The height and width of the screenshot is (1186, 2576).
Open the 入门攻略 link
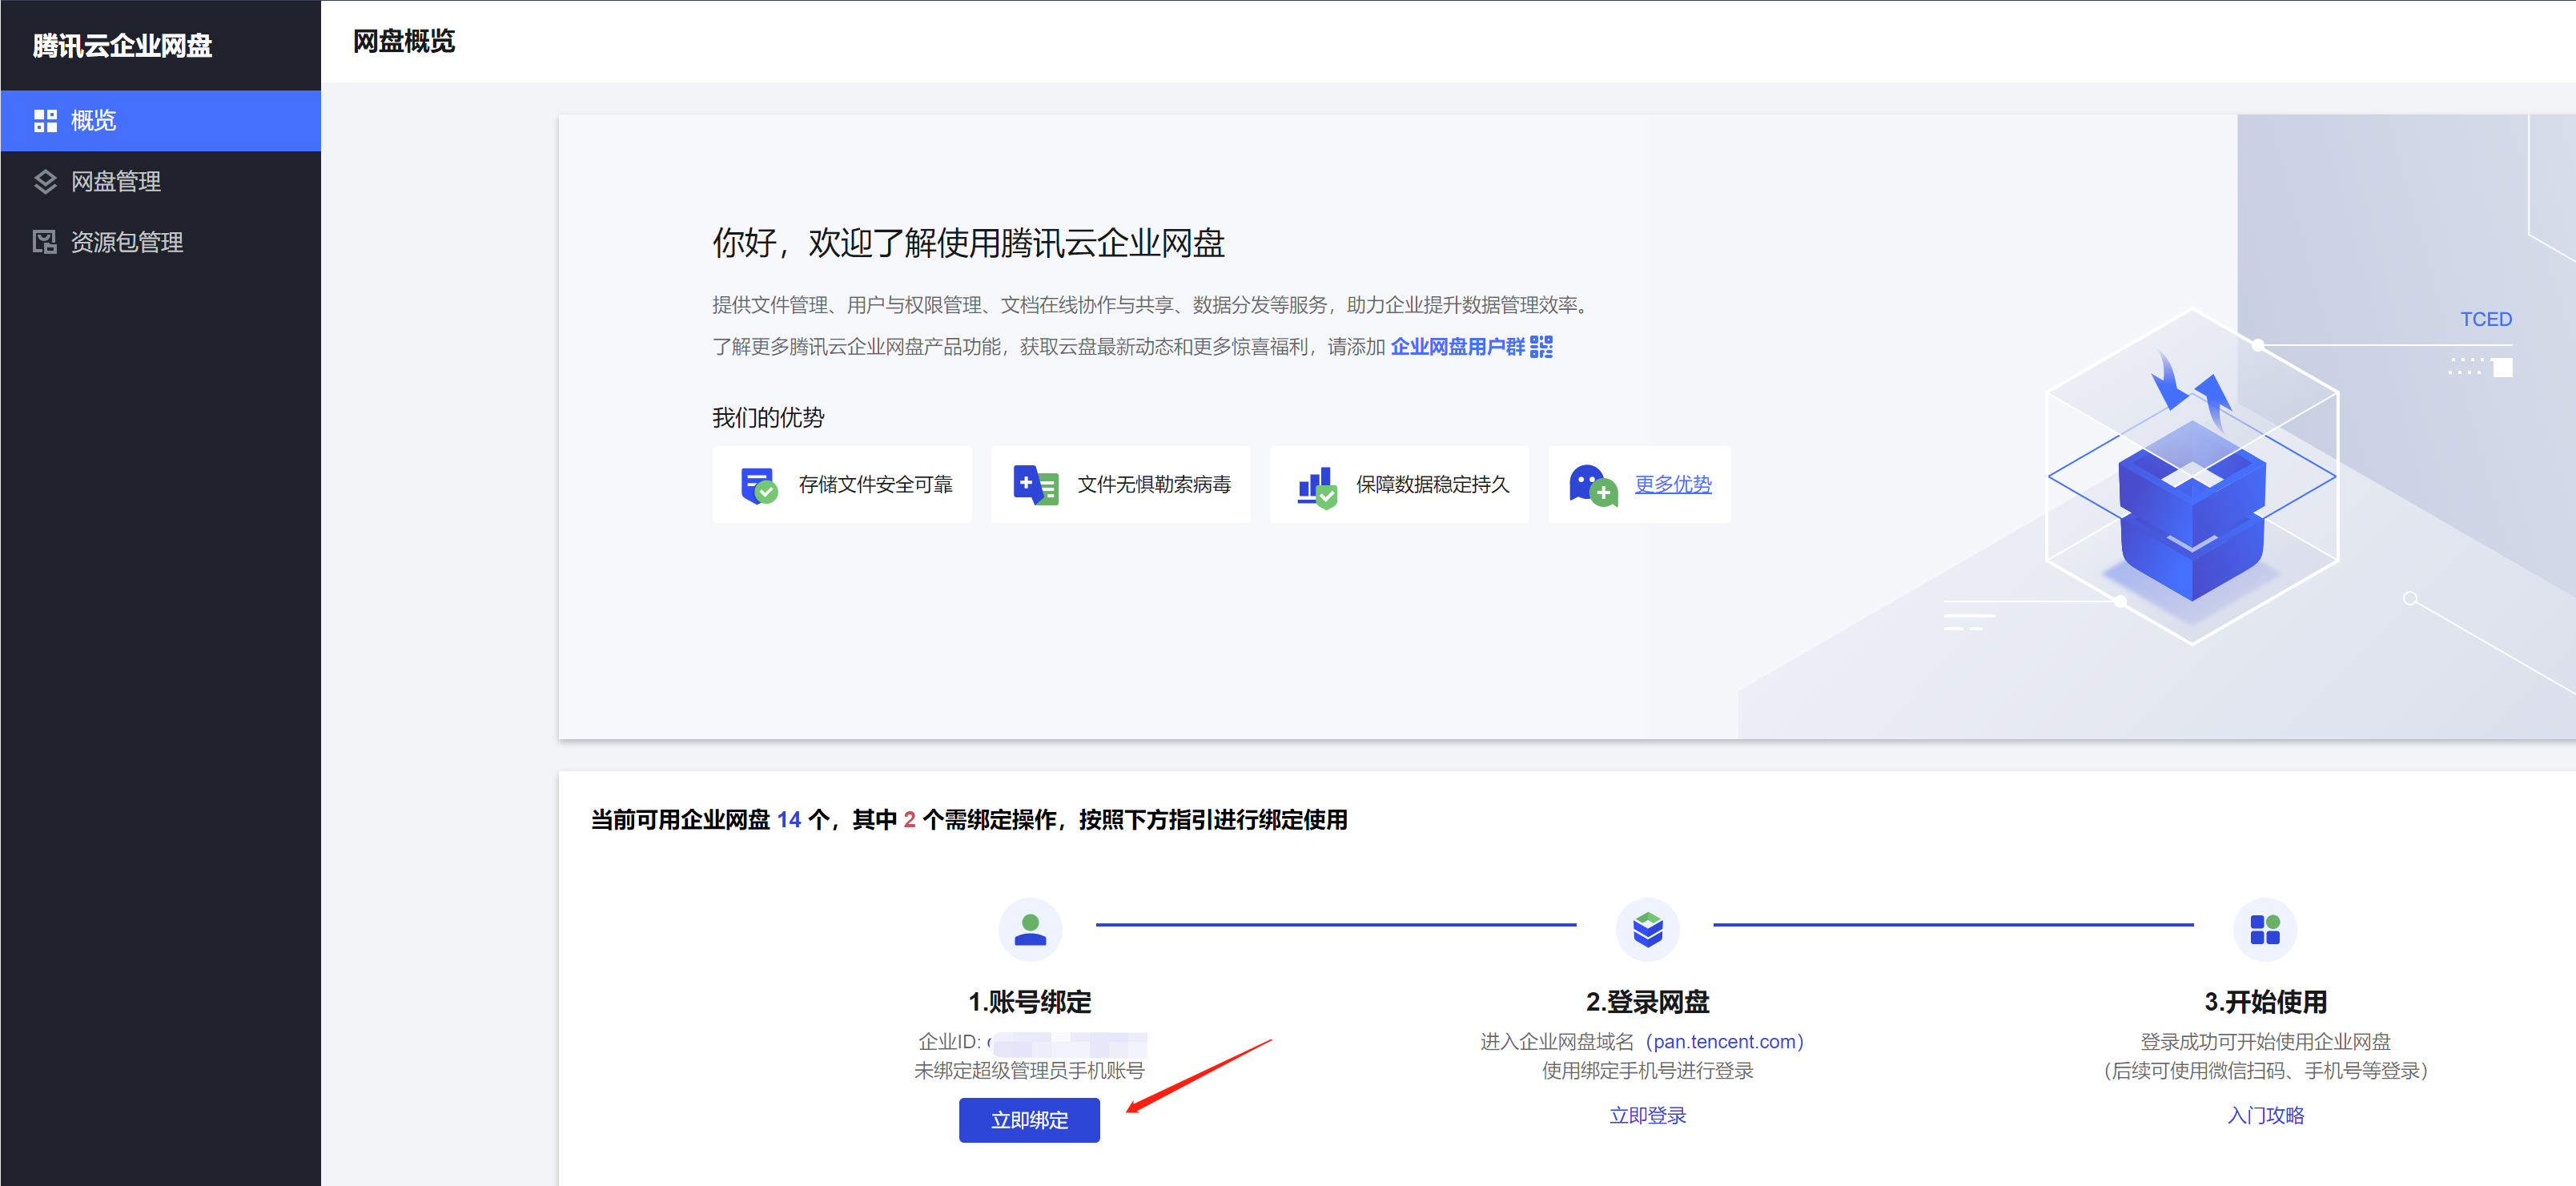tap(2265, 1115)
